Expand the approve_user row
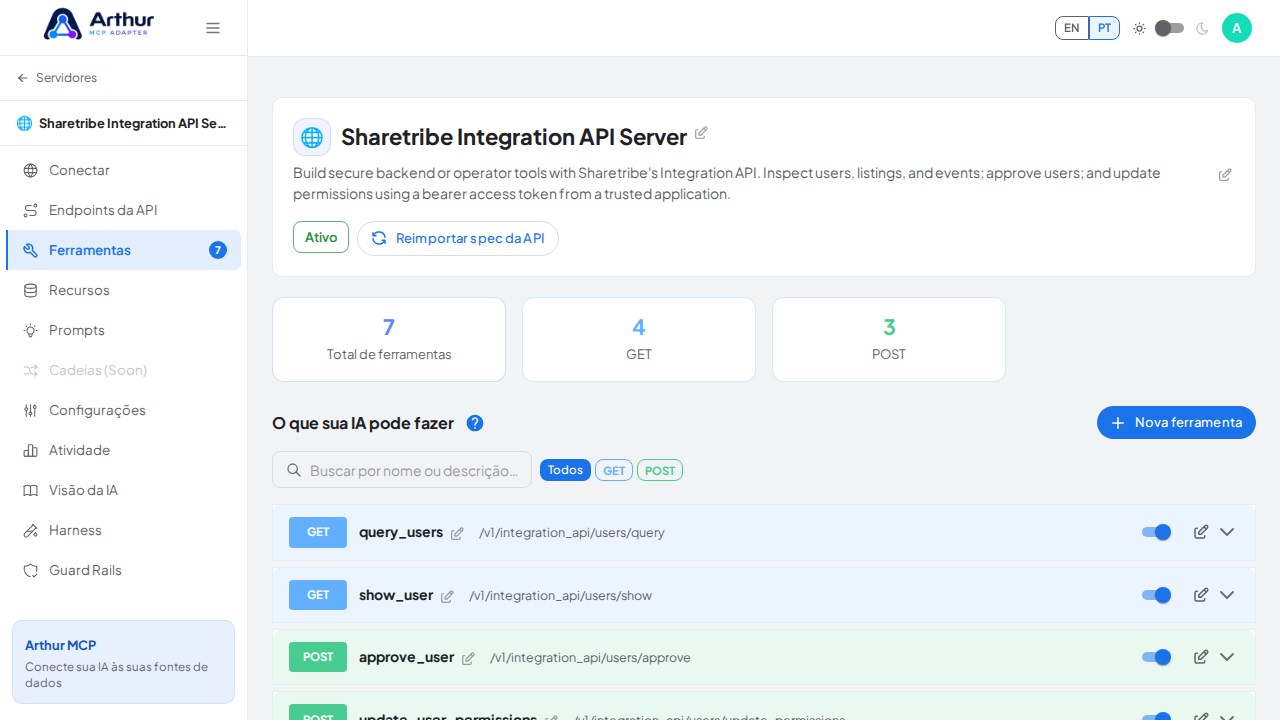 point(1227,657)
